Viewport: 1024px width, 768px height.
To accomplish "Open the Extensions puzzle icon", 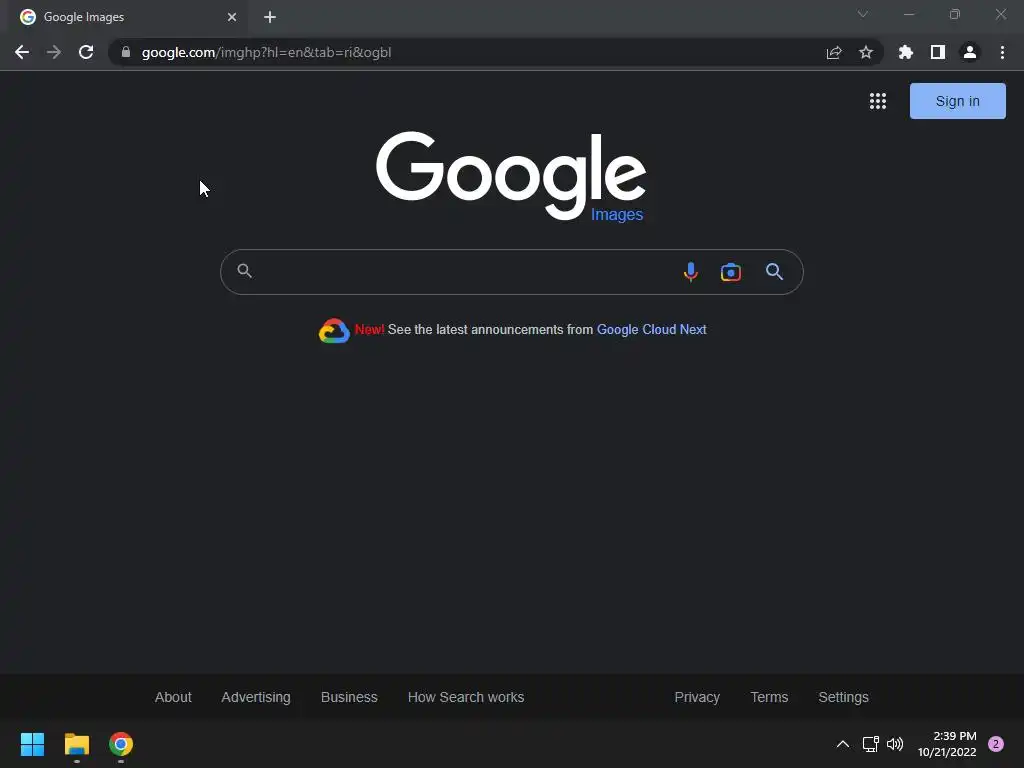I will [x=906, y=52].
